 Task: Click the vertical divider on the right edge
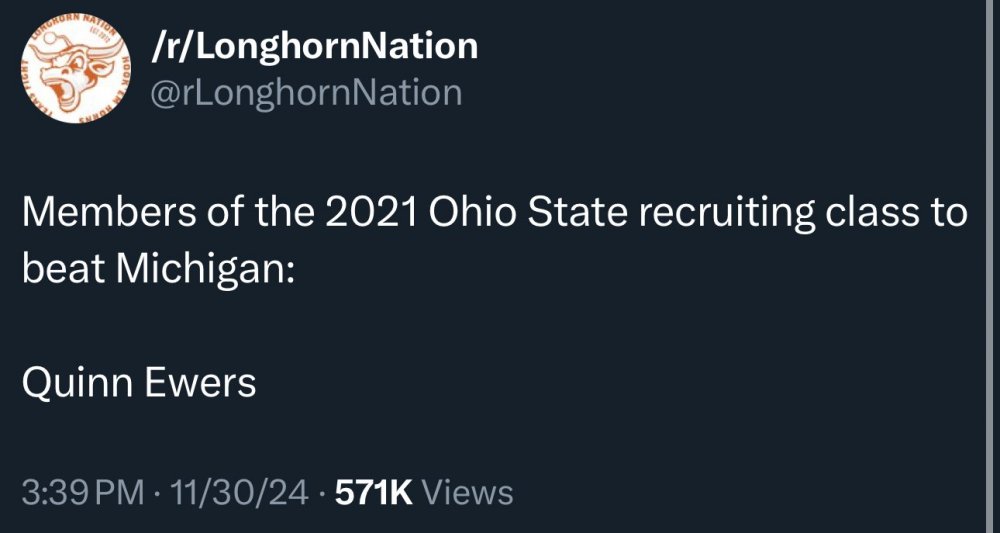(991, 266)
